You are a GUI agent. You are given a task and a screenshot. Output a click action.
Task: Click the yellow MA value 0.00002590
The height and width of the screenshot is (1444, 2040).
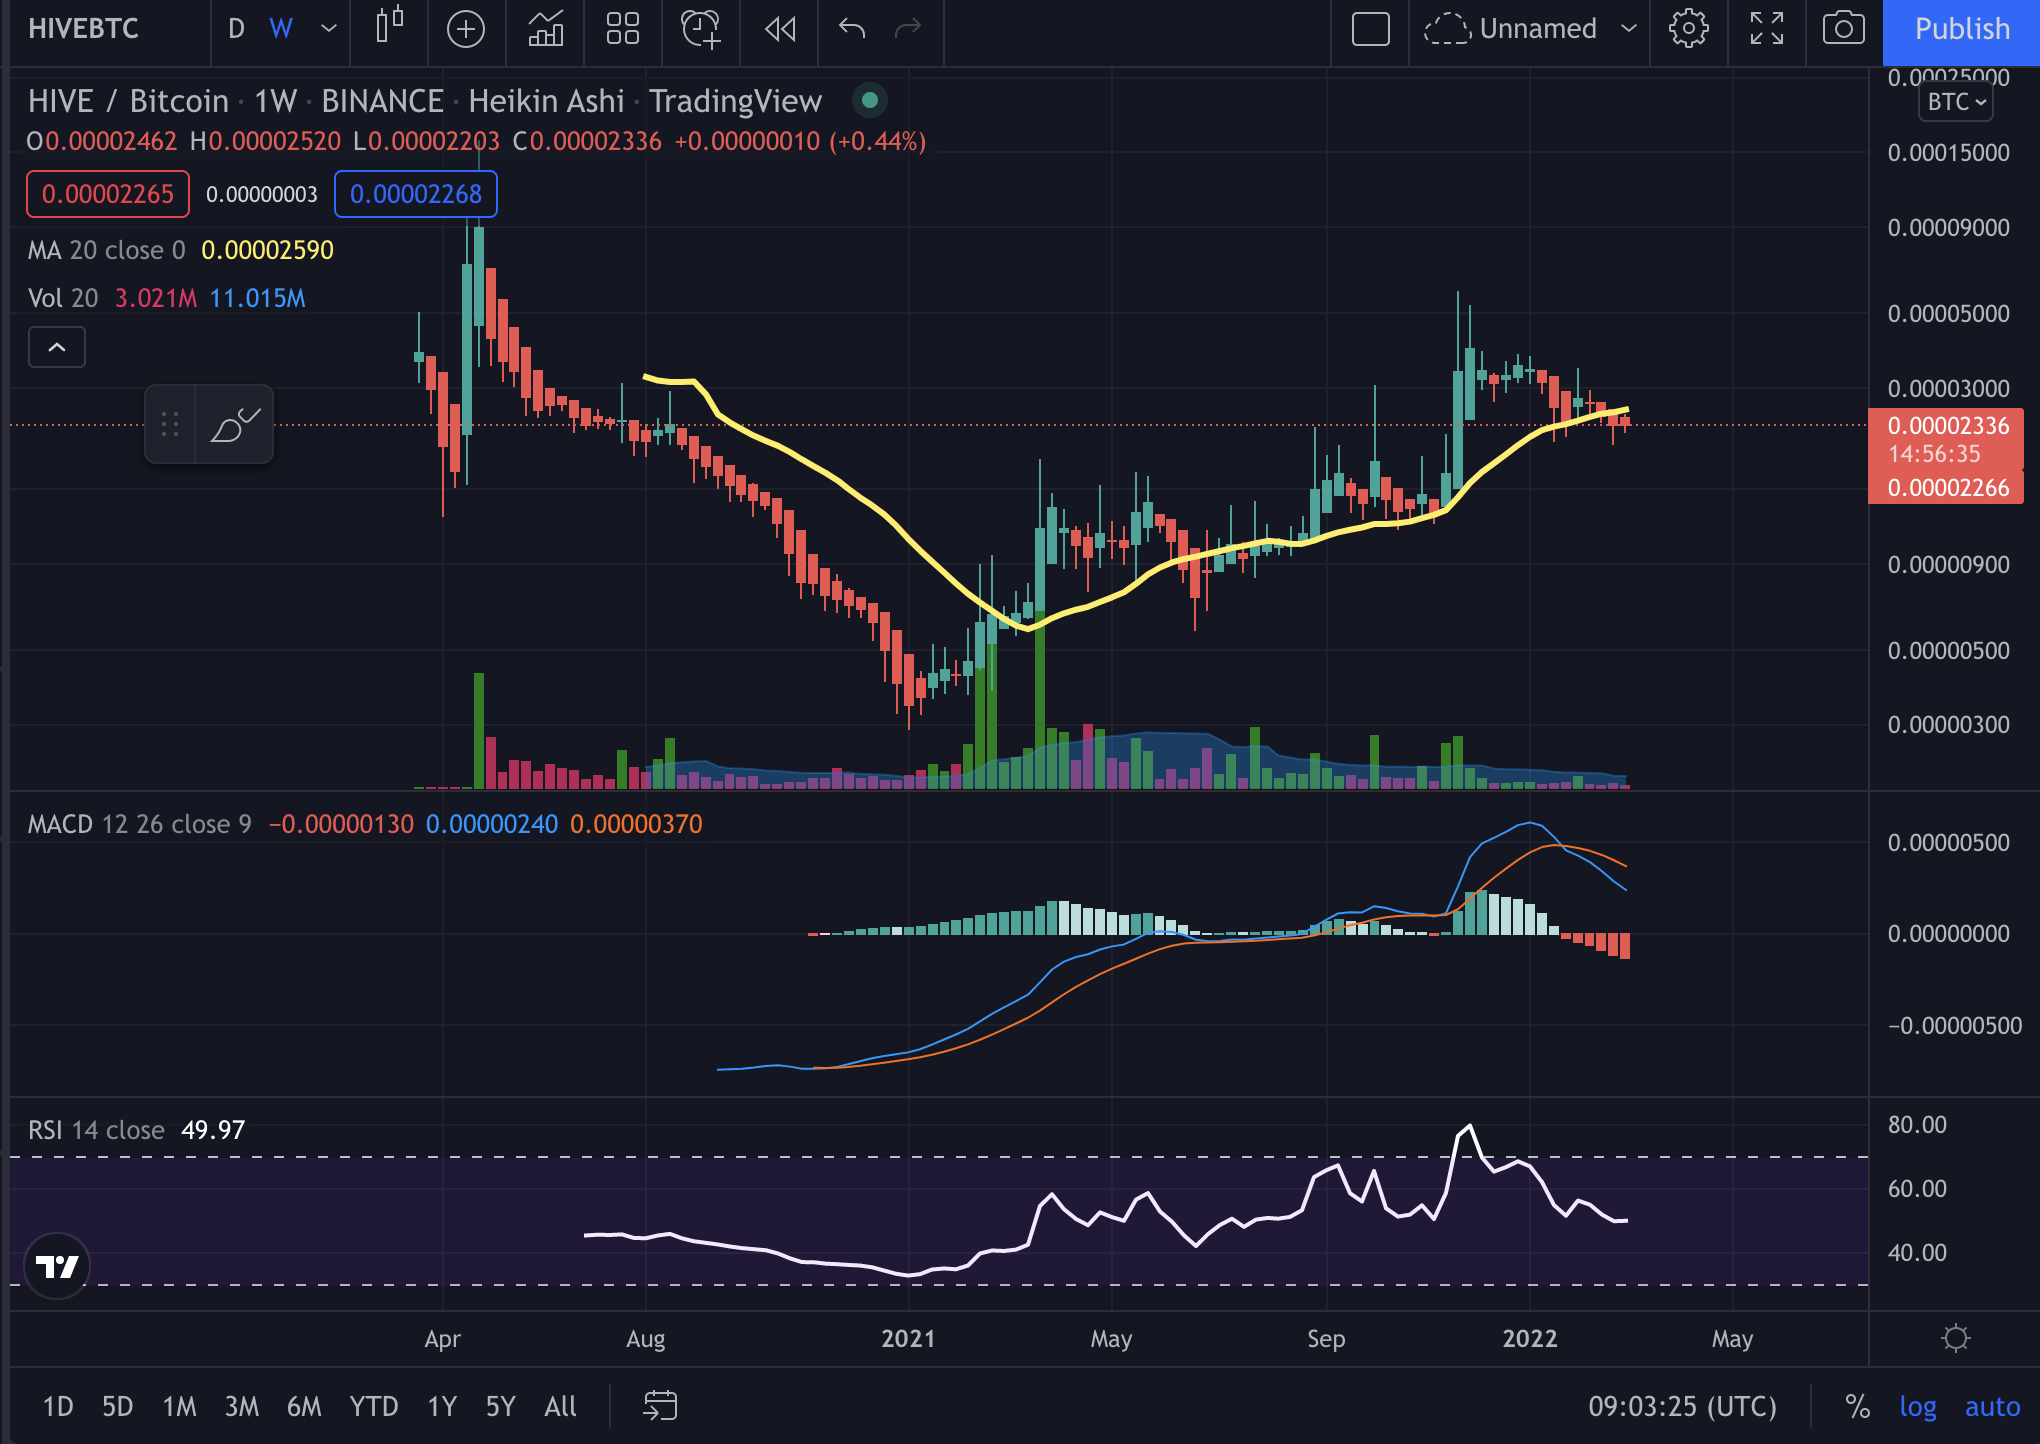coord(268,250)
